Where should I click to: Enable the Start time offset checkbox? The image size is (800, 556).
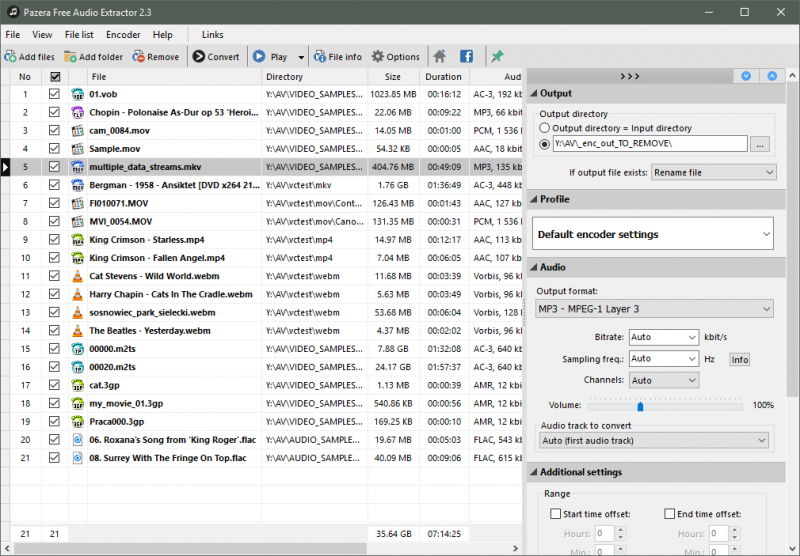(x=556, y=514)
